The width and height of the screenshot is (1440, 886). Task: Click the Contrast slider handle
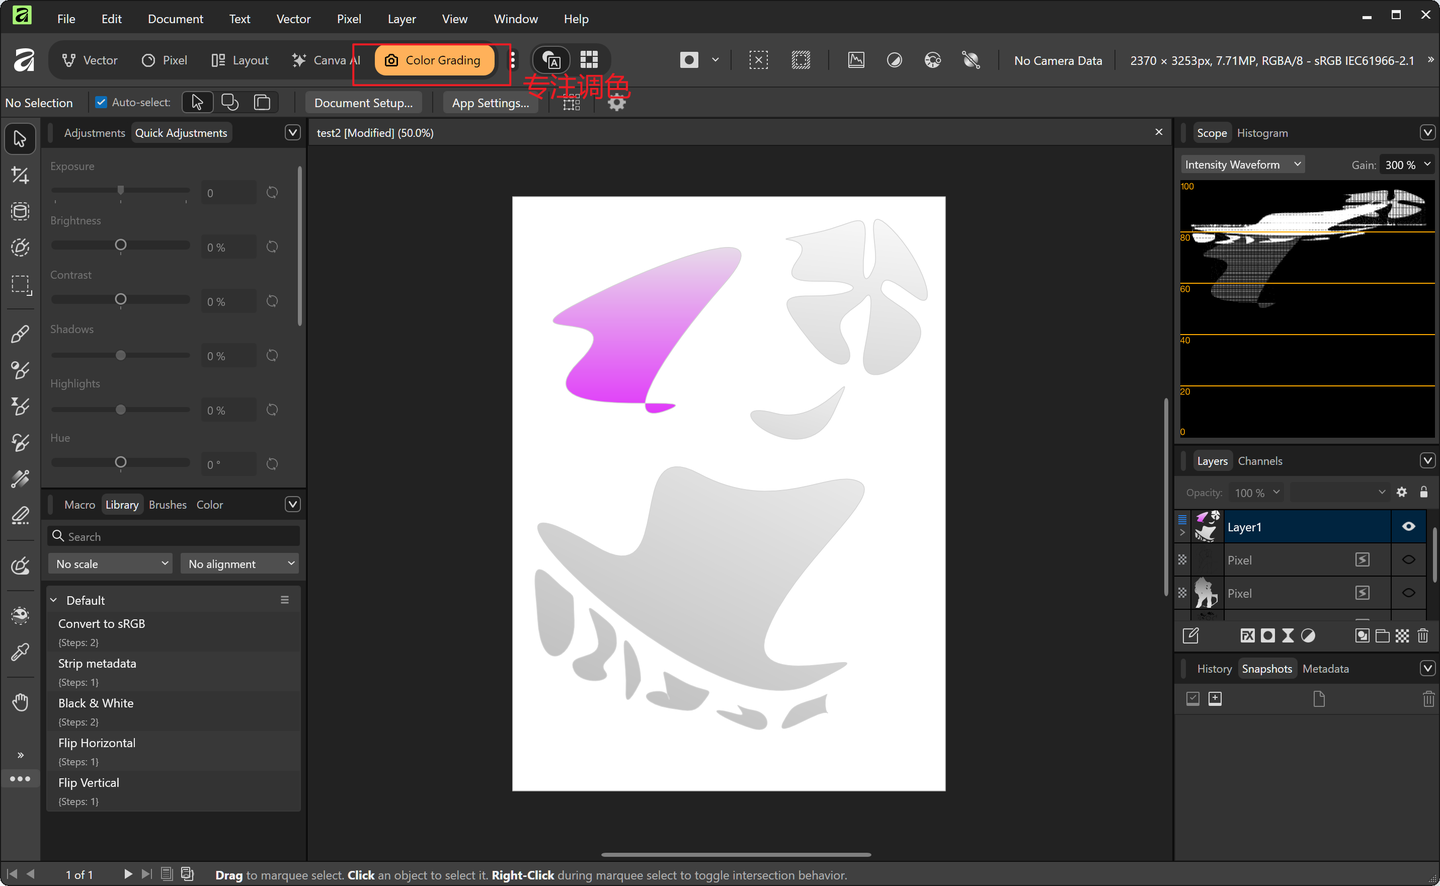pyautogui.click(x=121, y=299)
